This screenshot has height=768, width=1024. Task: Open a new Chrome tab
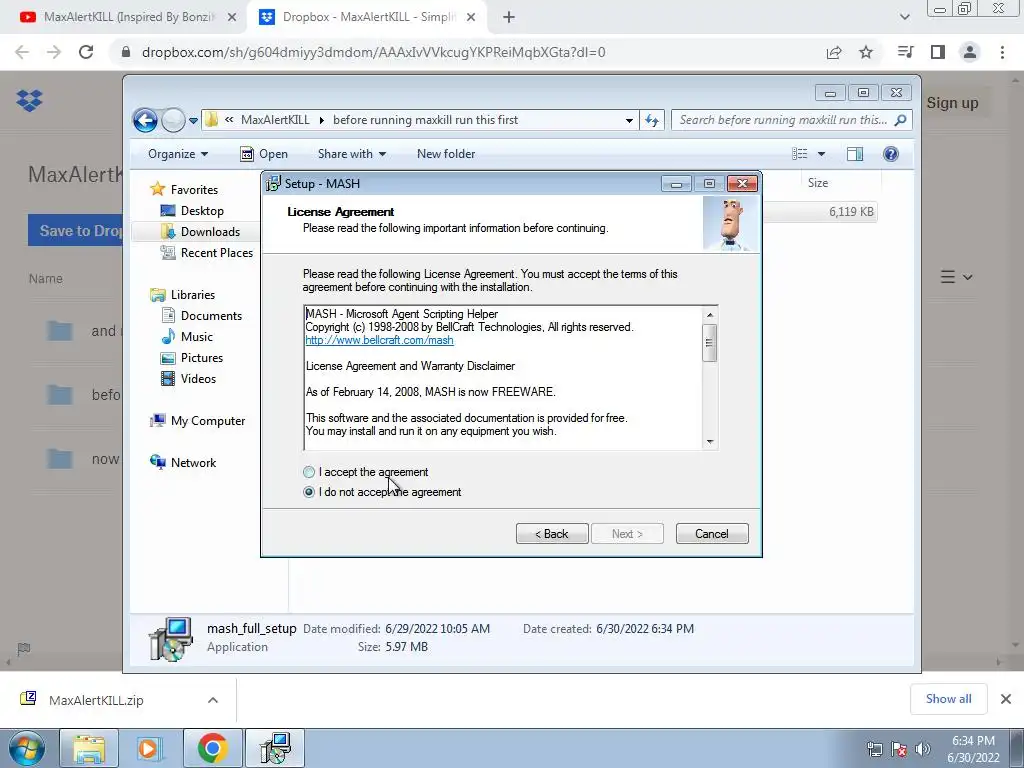coord(509,18)
